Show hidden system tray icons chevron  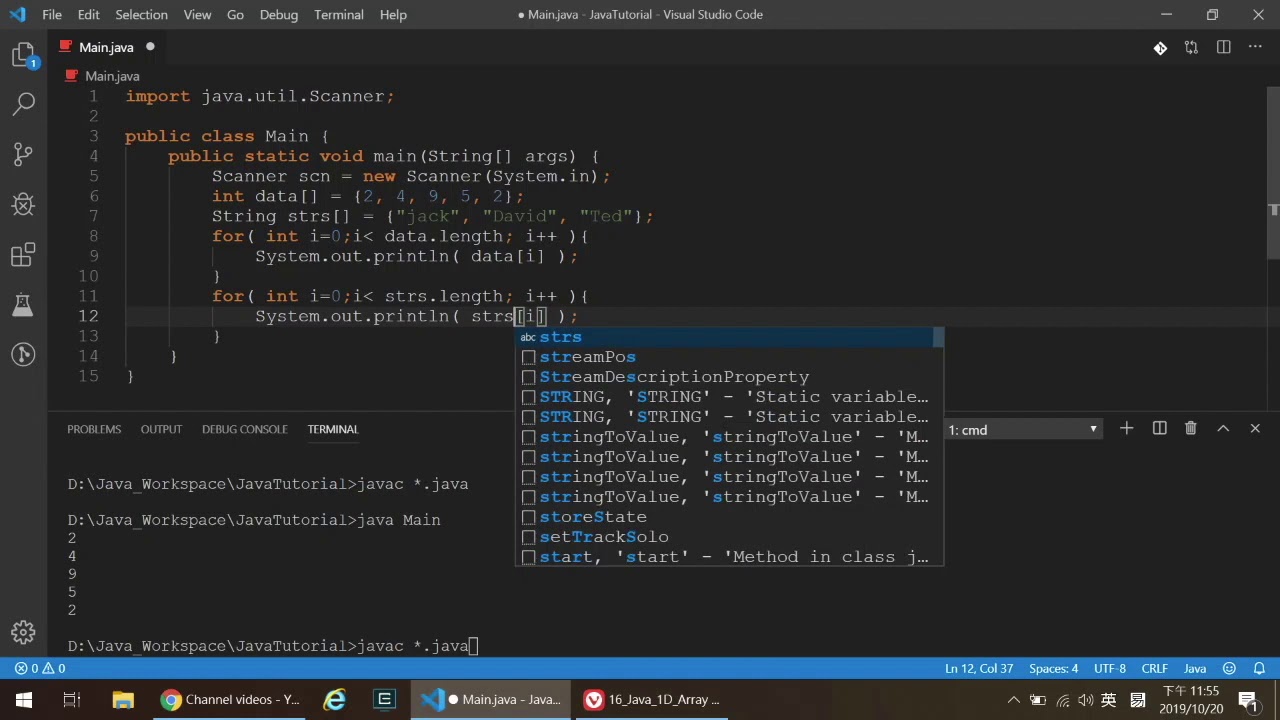coord(1014,700)
